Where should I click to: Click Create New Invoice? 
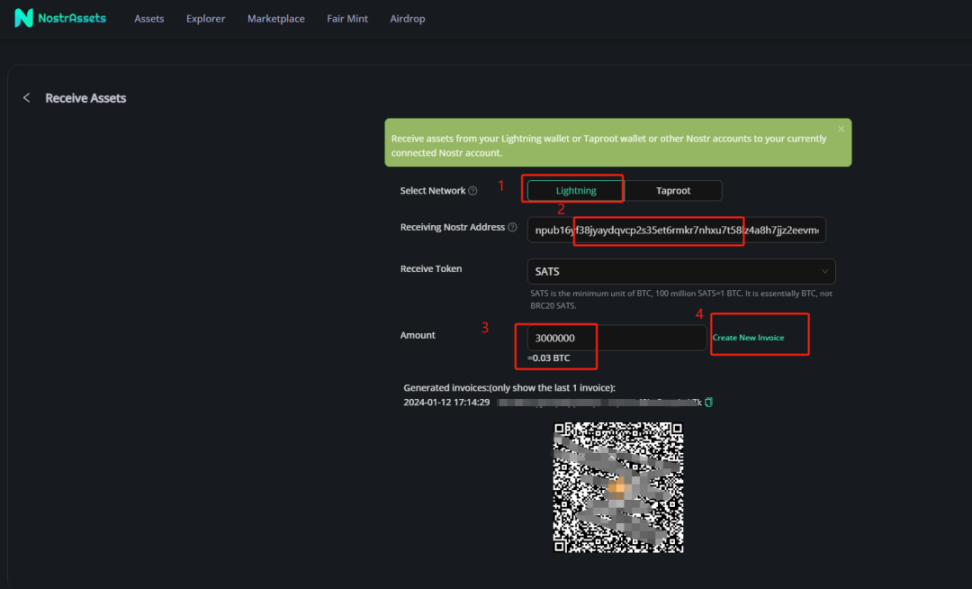(748, 338)
